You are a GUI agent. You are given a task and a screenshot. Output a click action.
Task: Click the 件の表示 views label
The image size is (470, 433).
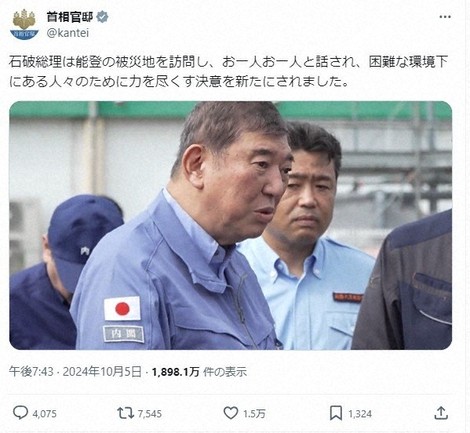[225, 372]
